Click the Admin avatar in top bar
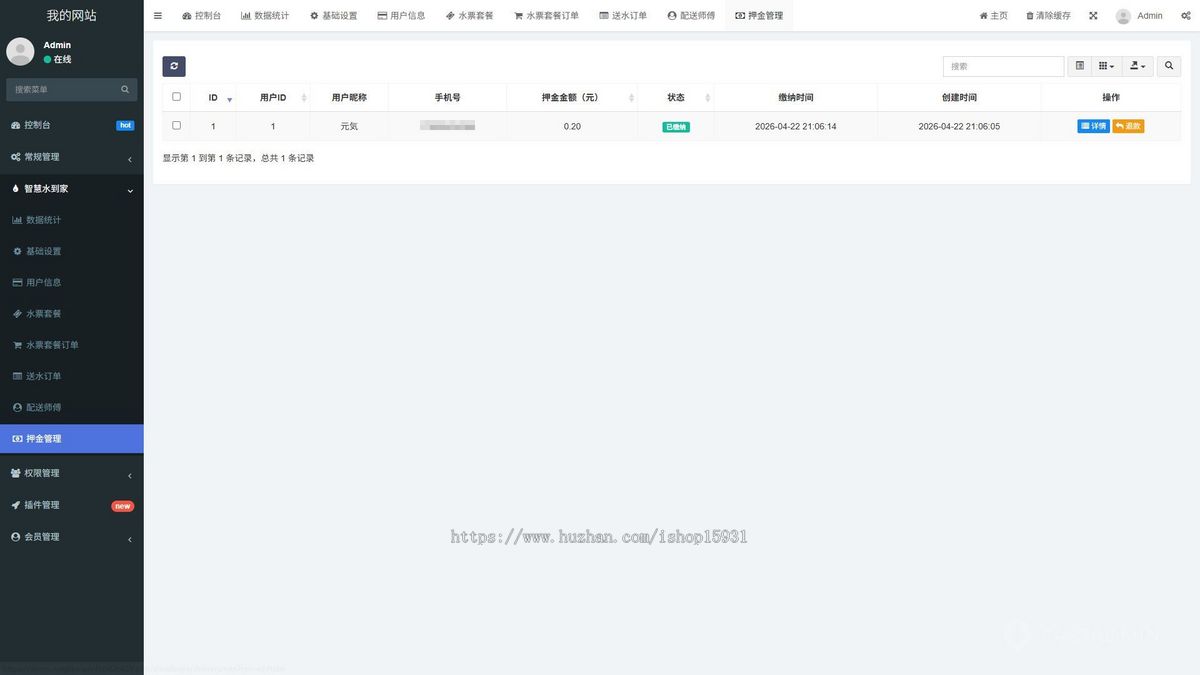The image size is (1200, 675). pos(1123,16)
